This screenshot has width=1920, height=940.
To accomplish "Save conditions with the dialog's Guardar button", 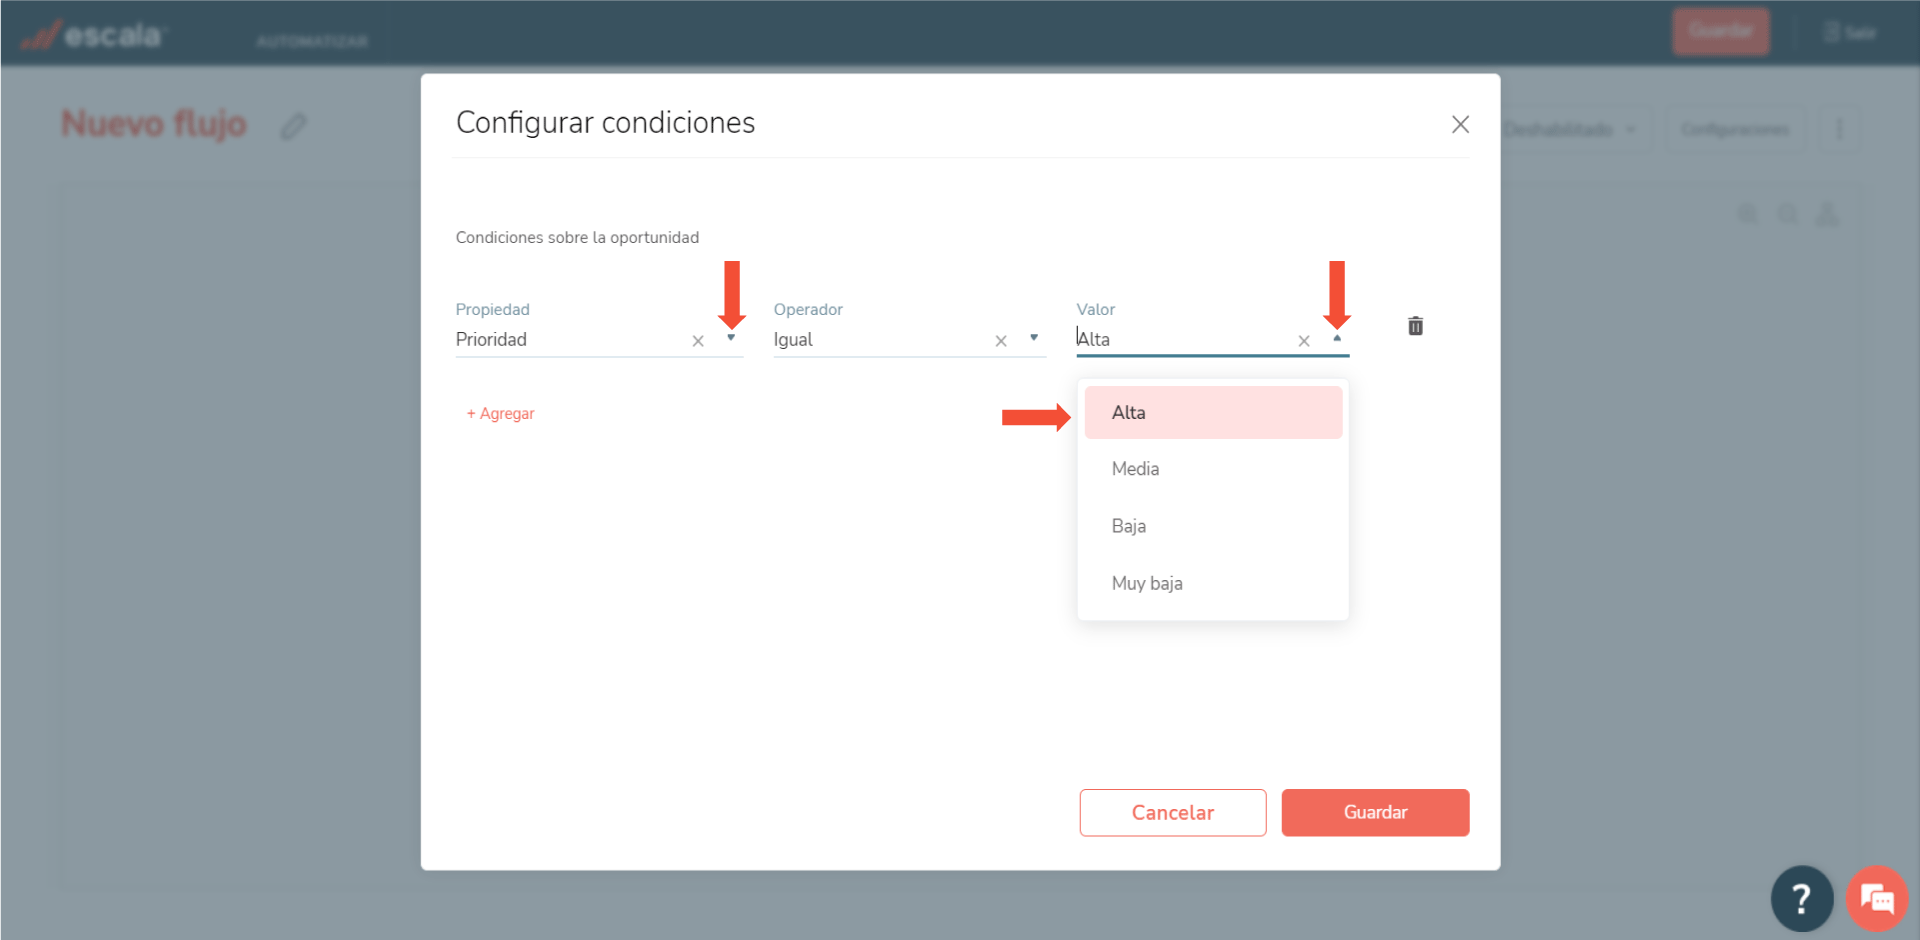I will point(1375,812).
